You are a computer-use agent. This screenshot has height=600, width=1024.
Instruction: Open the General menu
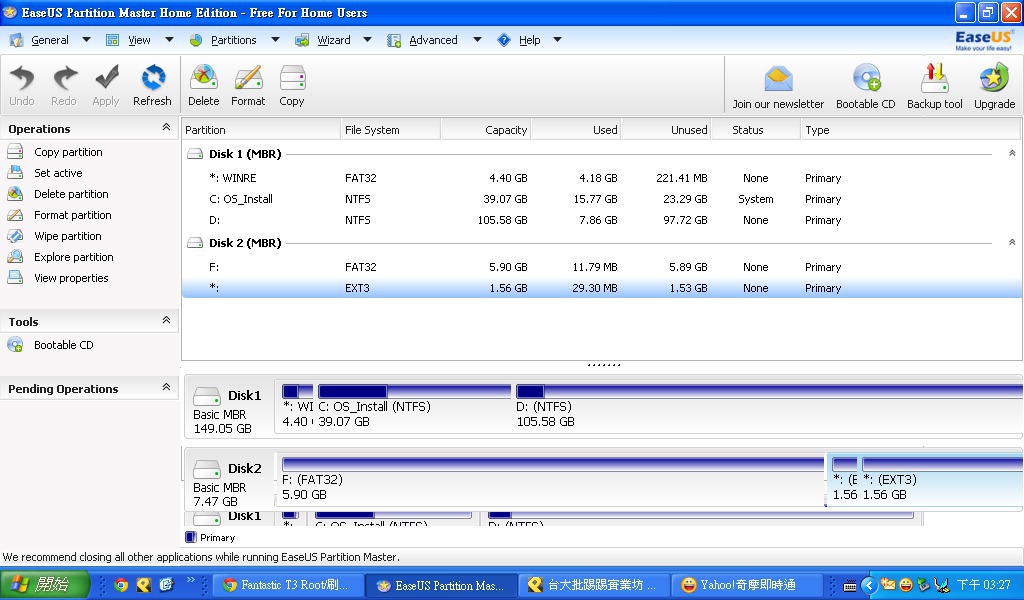(50, 40)
